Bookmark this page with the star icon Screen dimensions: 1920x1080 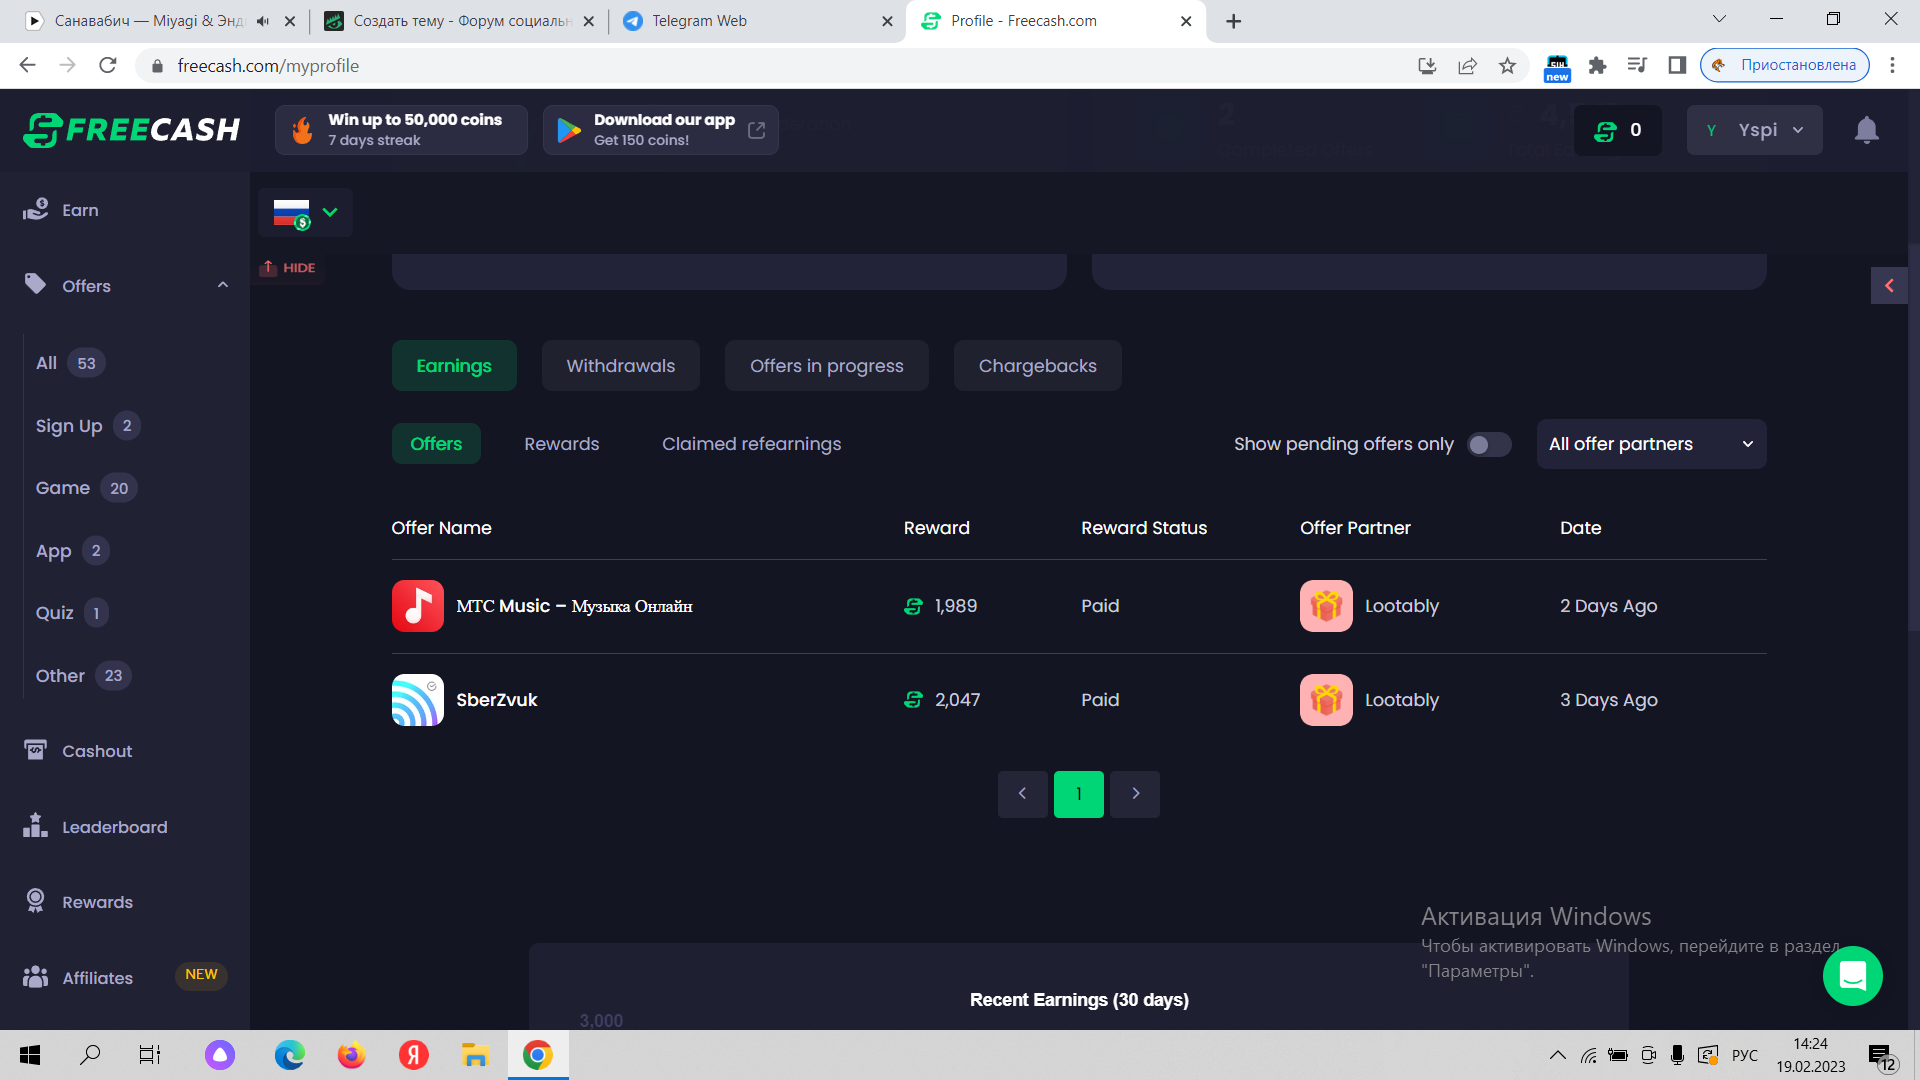coord(1507,66)
